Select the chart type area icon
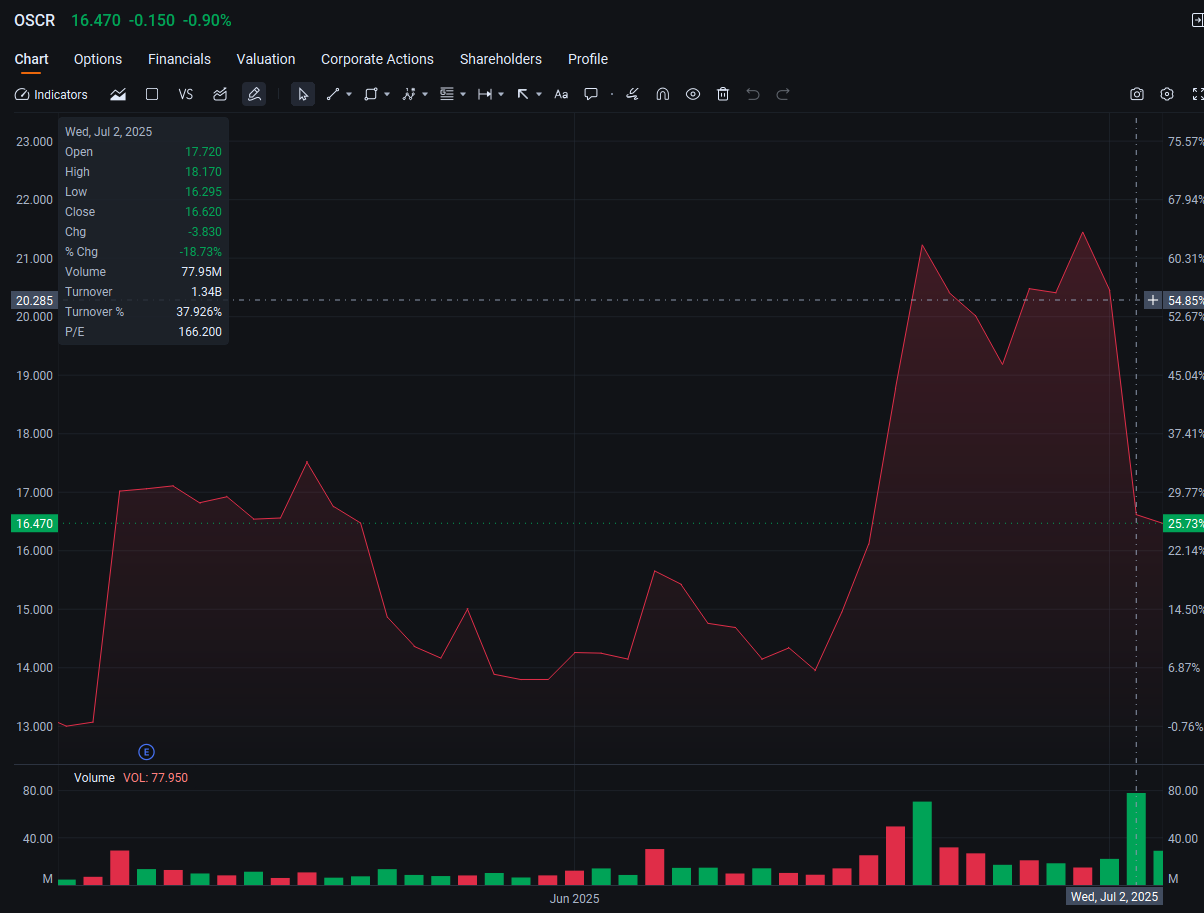The image size is (1204, 913). (x=118, y=94)
